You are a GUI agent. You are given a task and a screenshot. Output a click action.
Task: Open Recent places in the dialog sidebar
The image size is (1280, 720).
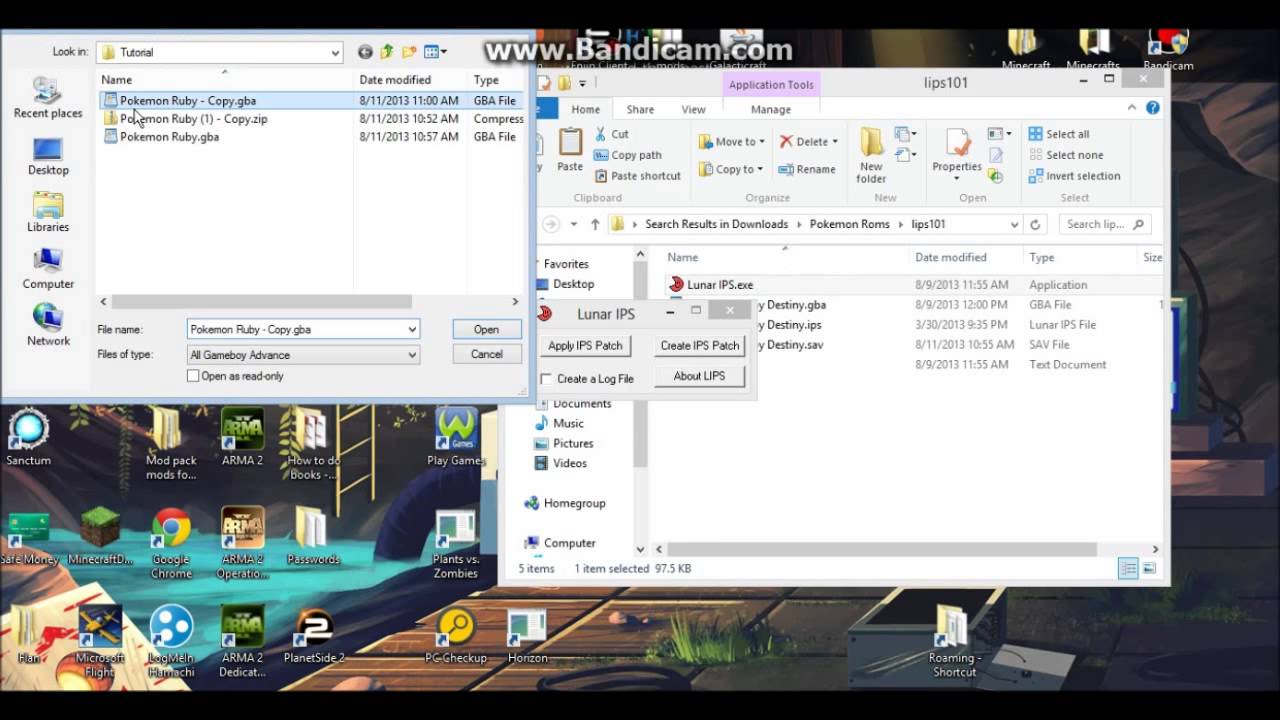[x=47, y=97]
